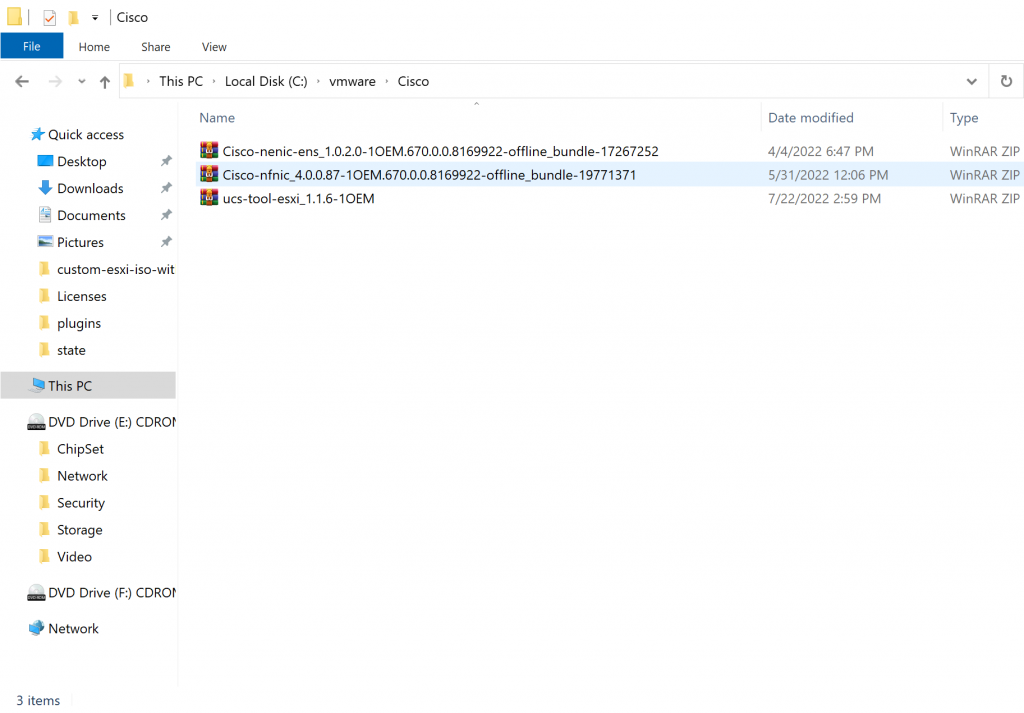Click the pin icon next to Downloads
The image size is (1024, 713).
(x=167, y=188)
